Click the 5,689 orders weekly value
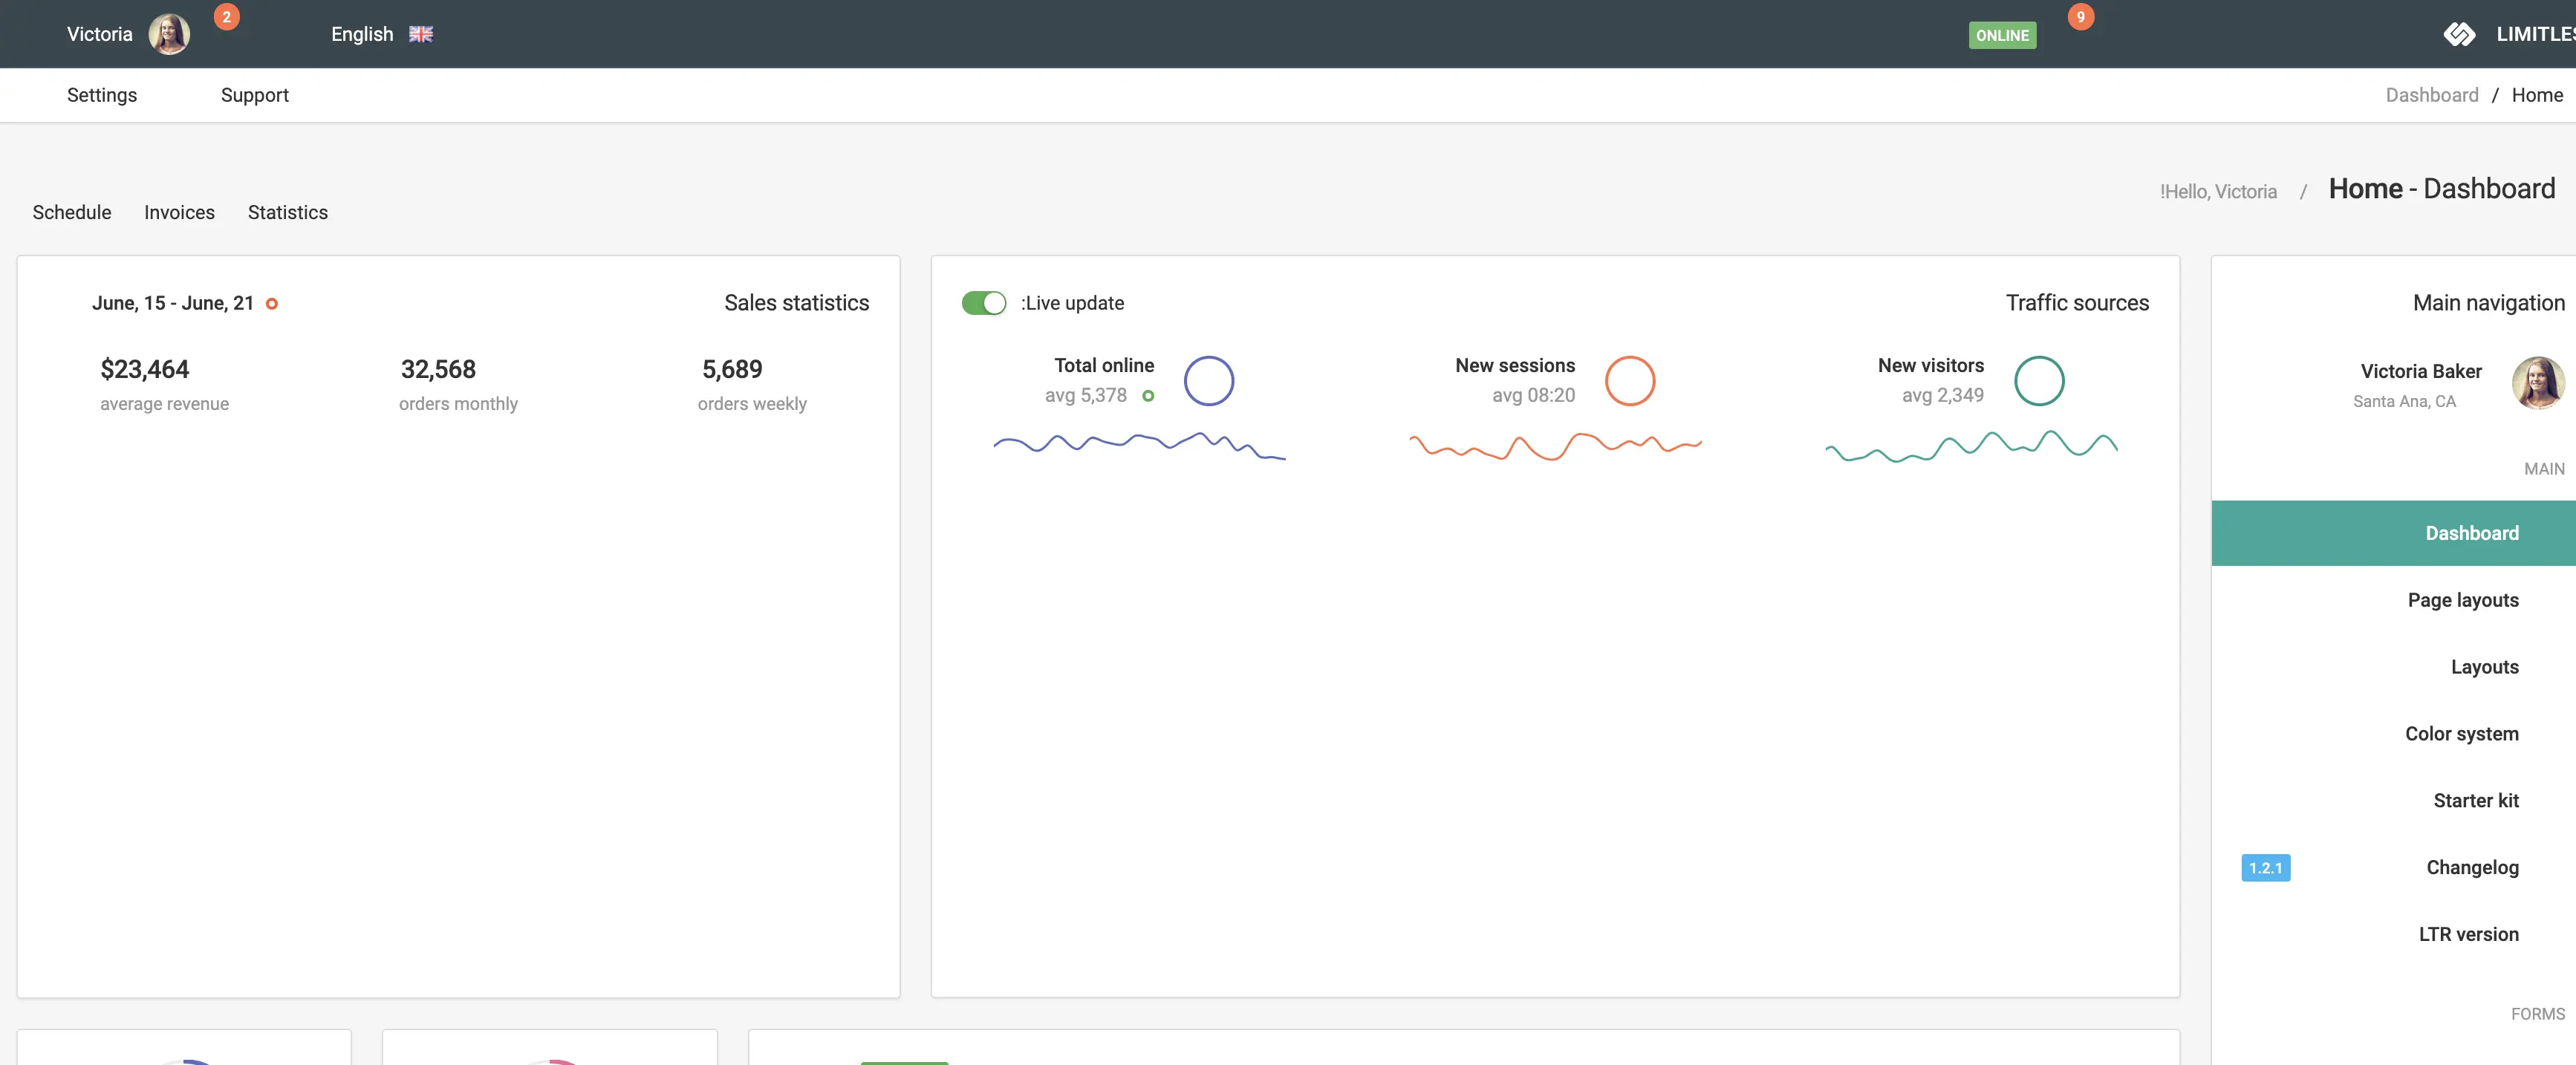Viewport: 2576px width, 1065px height. click(732, 369)
